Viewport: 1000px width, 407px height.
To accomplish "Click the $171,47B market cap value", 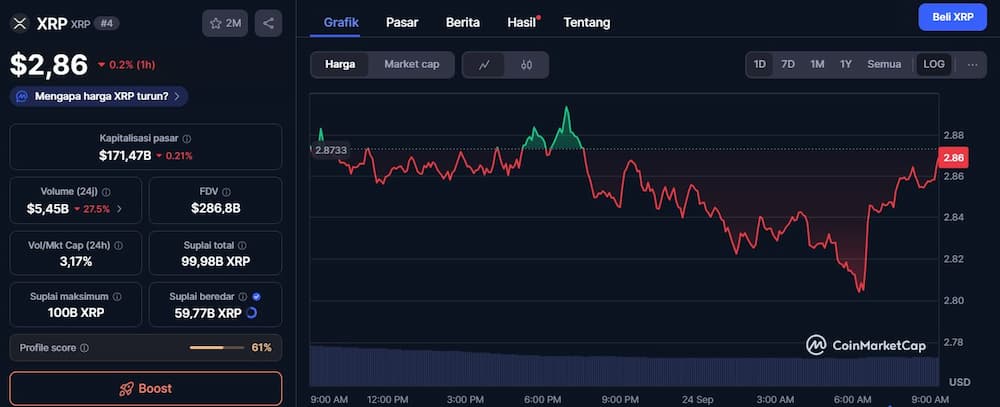I will point(125,155).
